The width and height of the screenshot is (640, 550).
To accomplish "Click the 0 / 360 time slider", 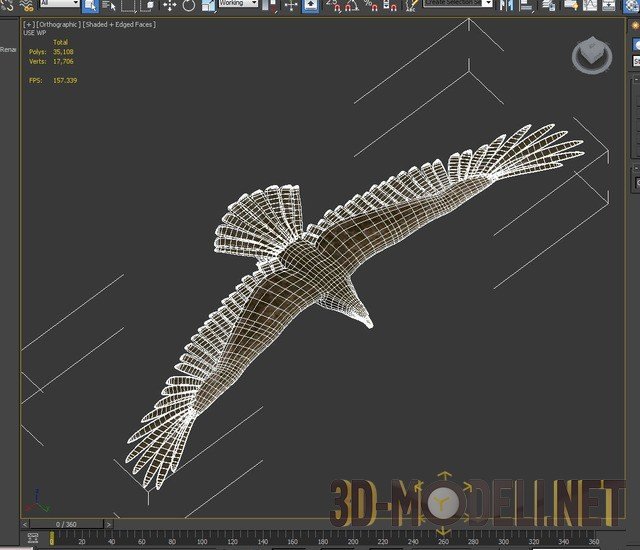I will click(66, 524).
